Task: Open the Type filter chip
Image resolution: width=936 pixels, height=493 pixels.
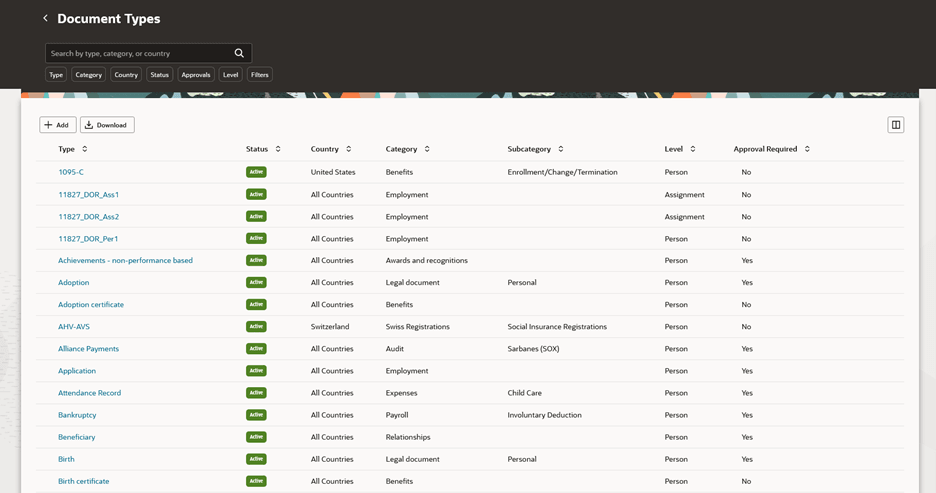Action: click(56, 75)
